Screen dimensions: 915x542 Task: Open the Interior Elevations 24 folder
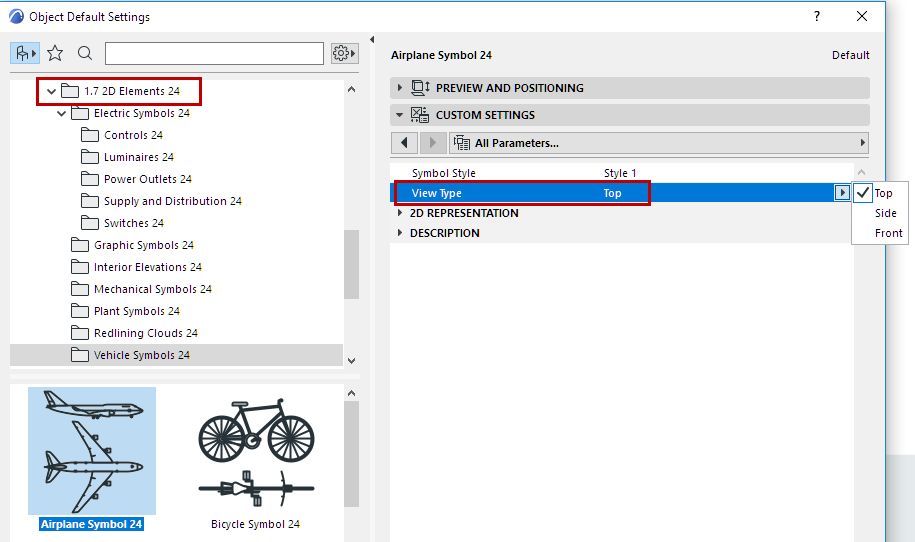click(137, 267)
